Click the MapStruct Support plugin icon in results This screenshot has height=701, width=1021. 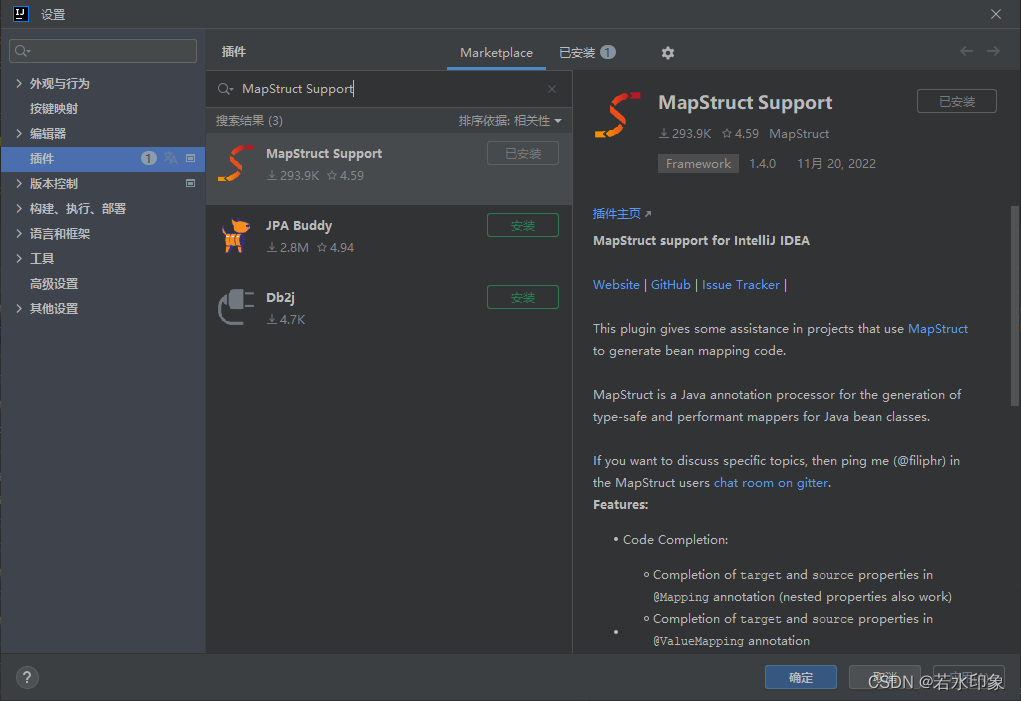click(x=236, y=163)
